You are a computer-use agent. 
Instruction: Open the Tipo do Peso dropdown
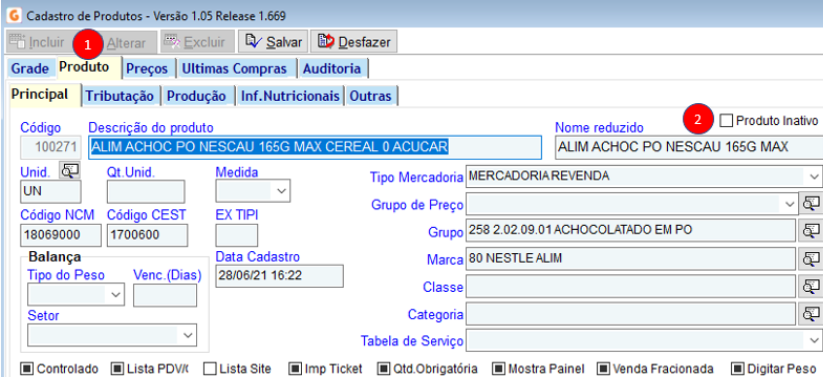[116, 295]
